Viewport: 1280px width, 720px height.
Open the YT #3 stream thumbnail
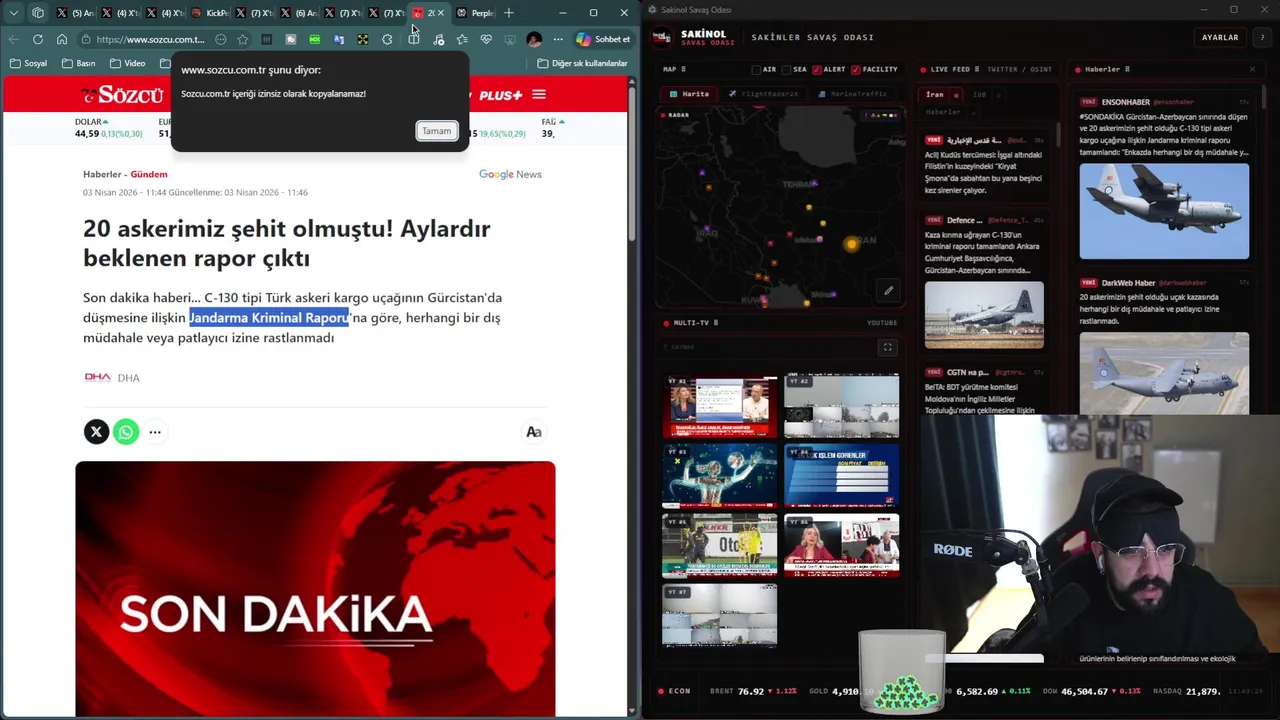pyautogui.click(x=719, y=476)
